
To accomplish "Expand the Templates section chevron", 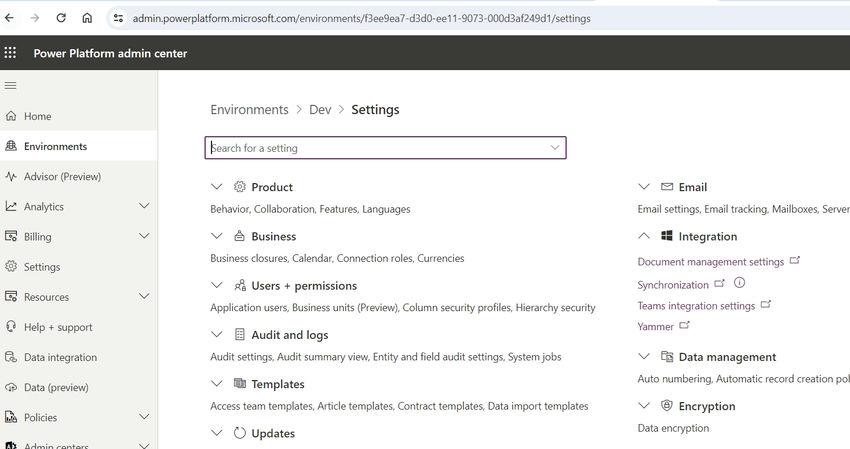I will (216, 383).
